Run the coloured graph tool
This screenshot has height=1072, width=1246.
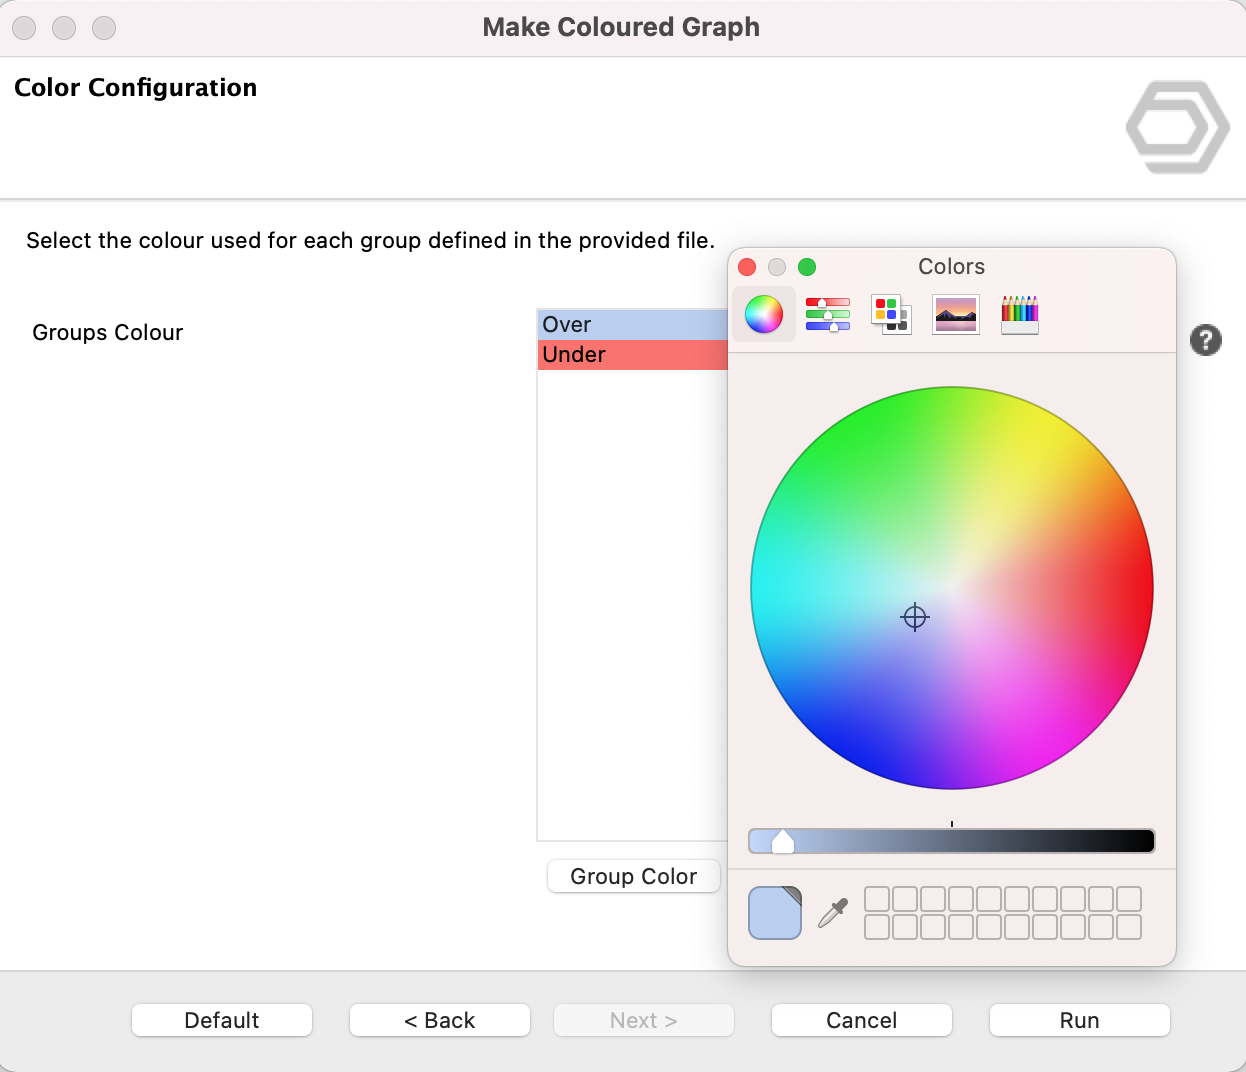point(1079,1020)
